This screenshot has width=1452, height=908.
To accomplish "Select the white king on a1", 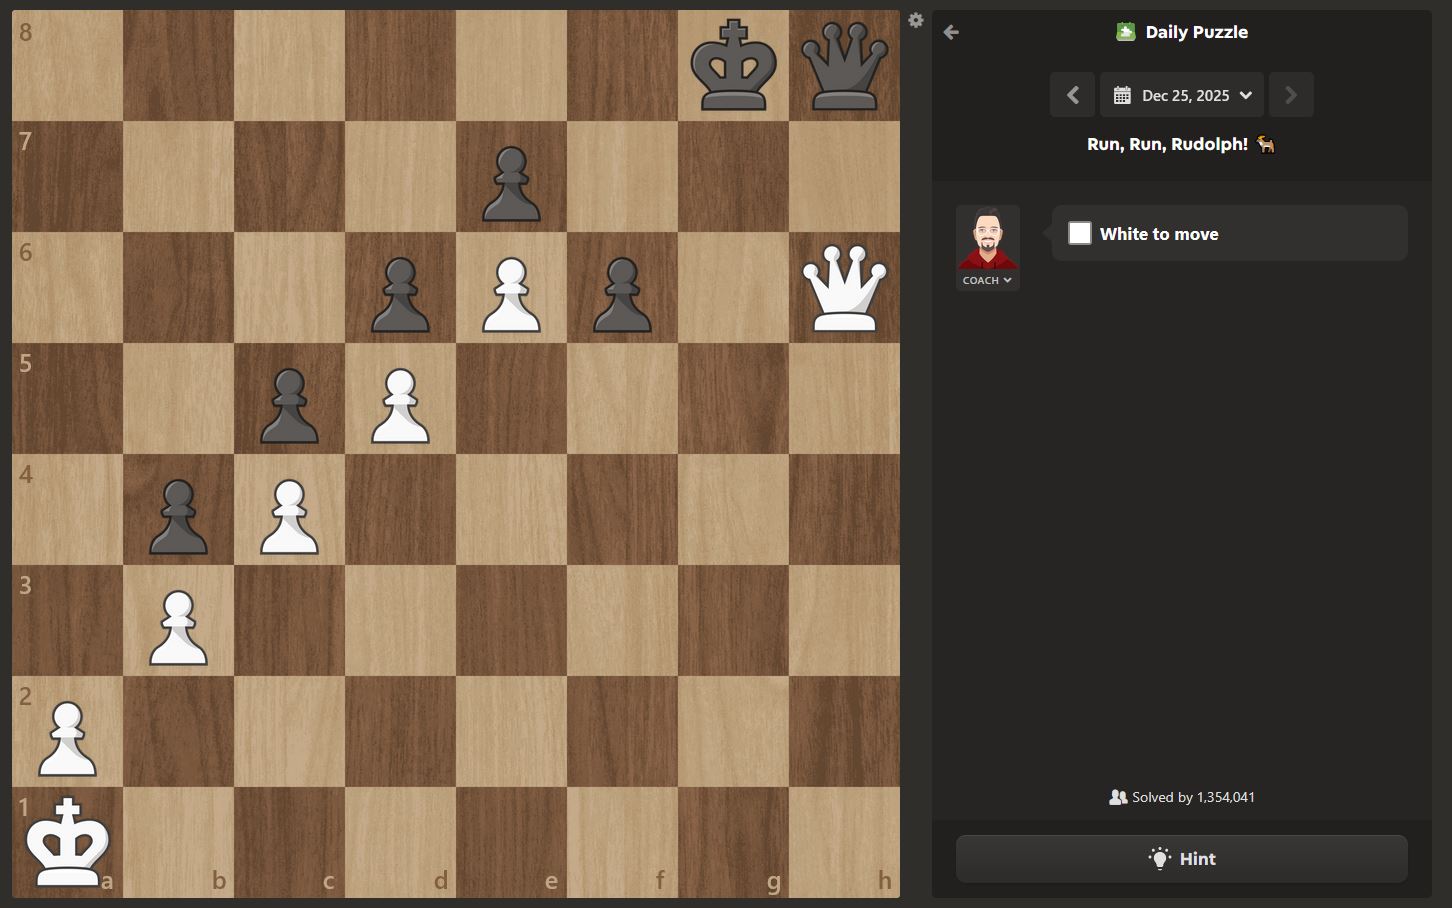I will click(67, 842).
